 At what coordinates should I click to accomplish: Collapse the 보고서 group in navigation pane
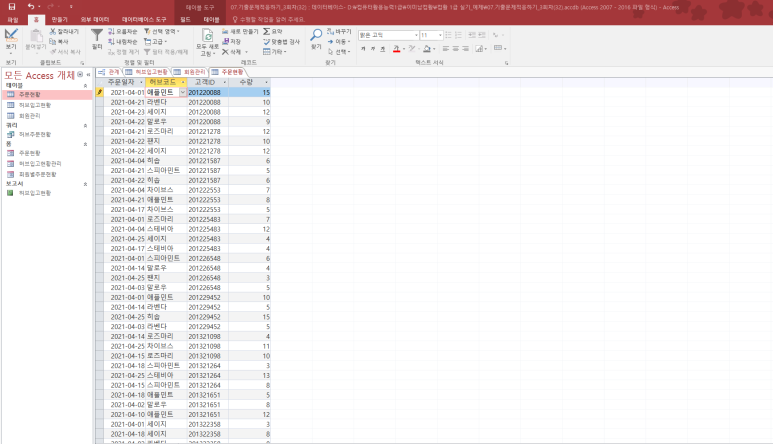tap(85, 184)
